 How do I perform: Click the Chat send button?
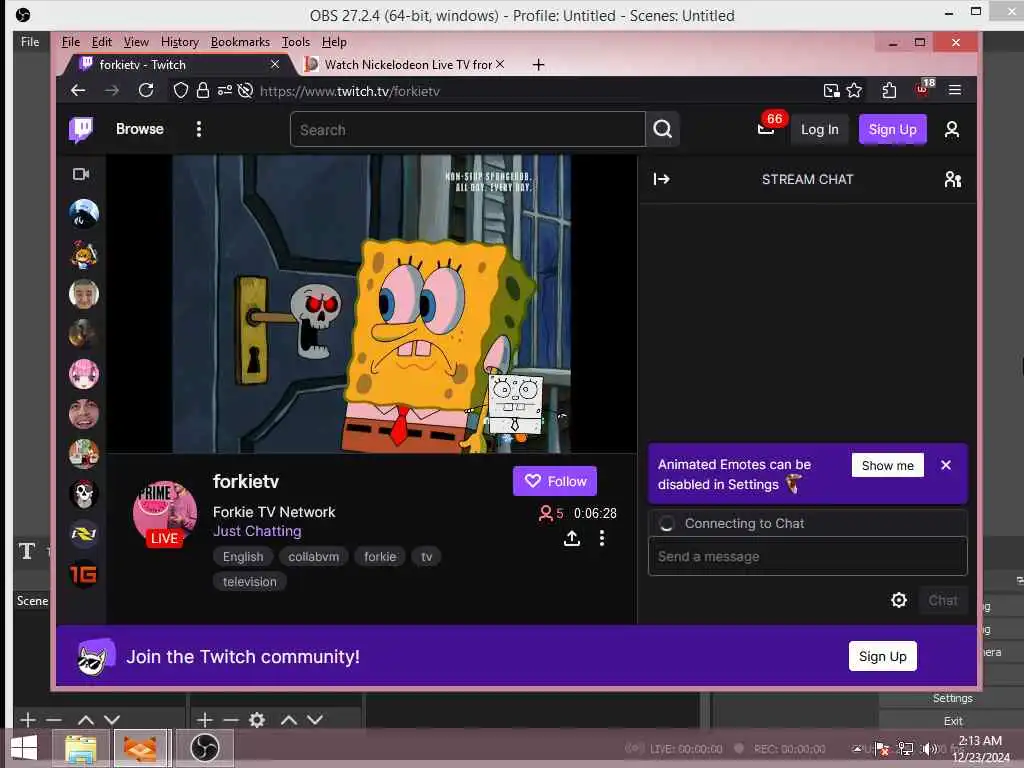(x=942, y=600)
